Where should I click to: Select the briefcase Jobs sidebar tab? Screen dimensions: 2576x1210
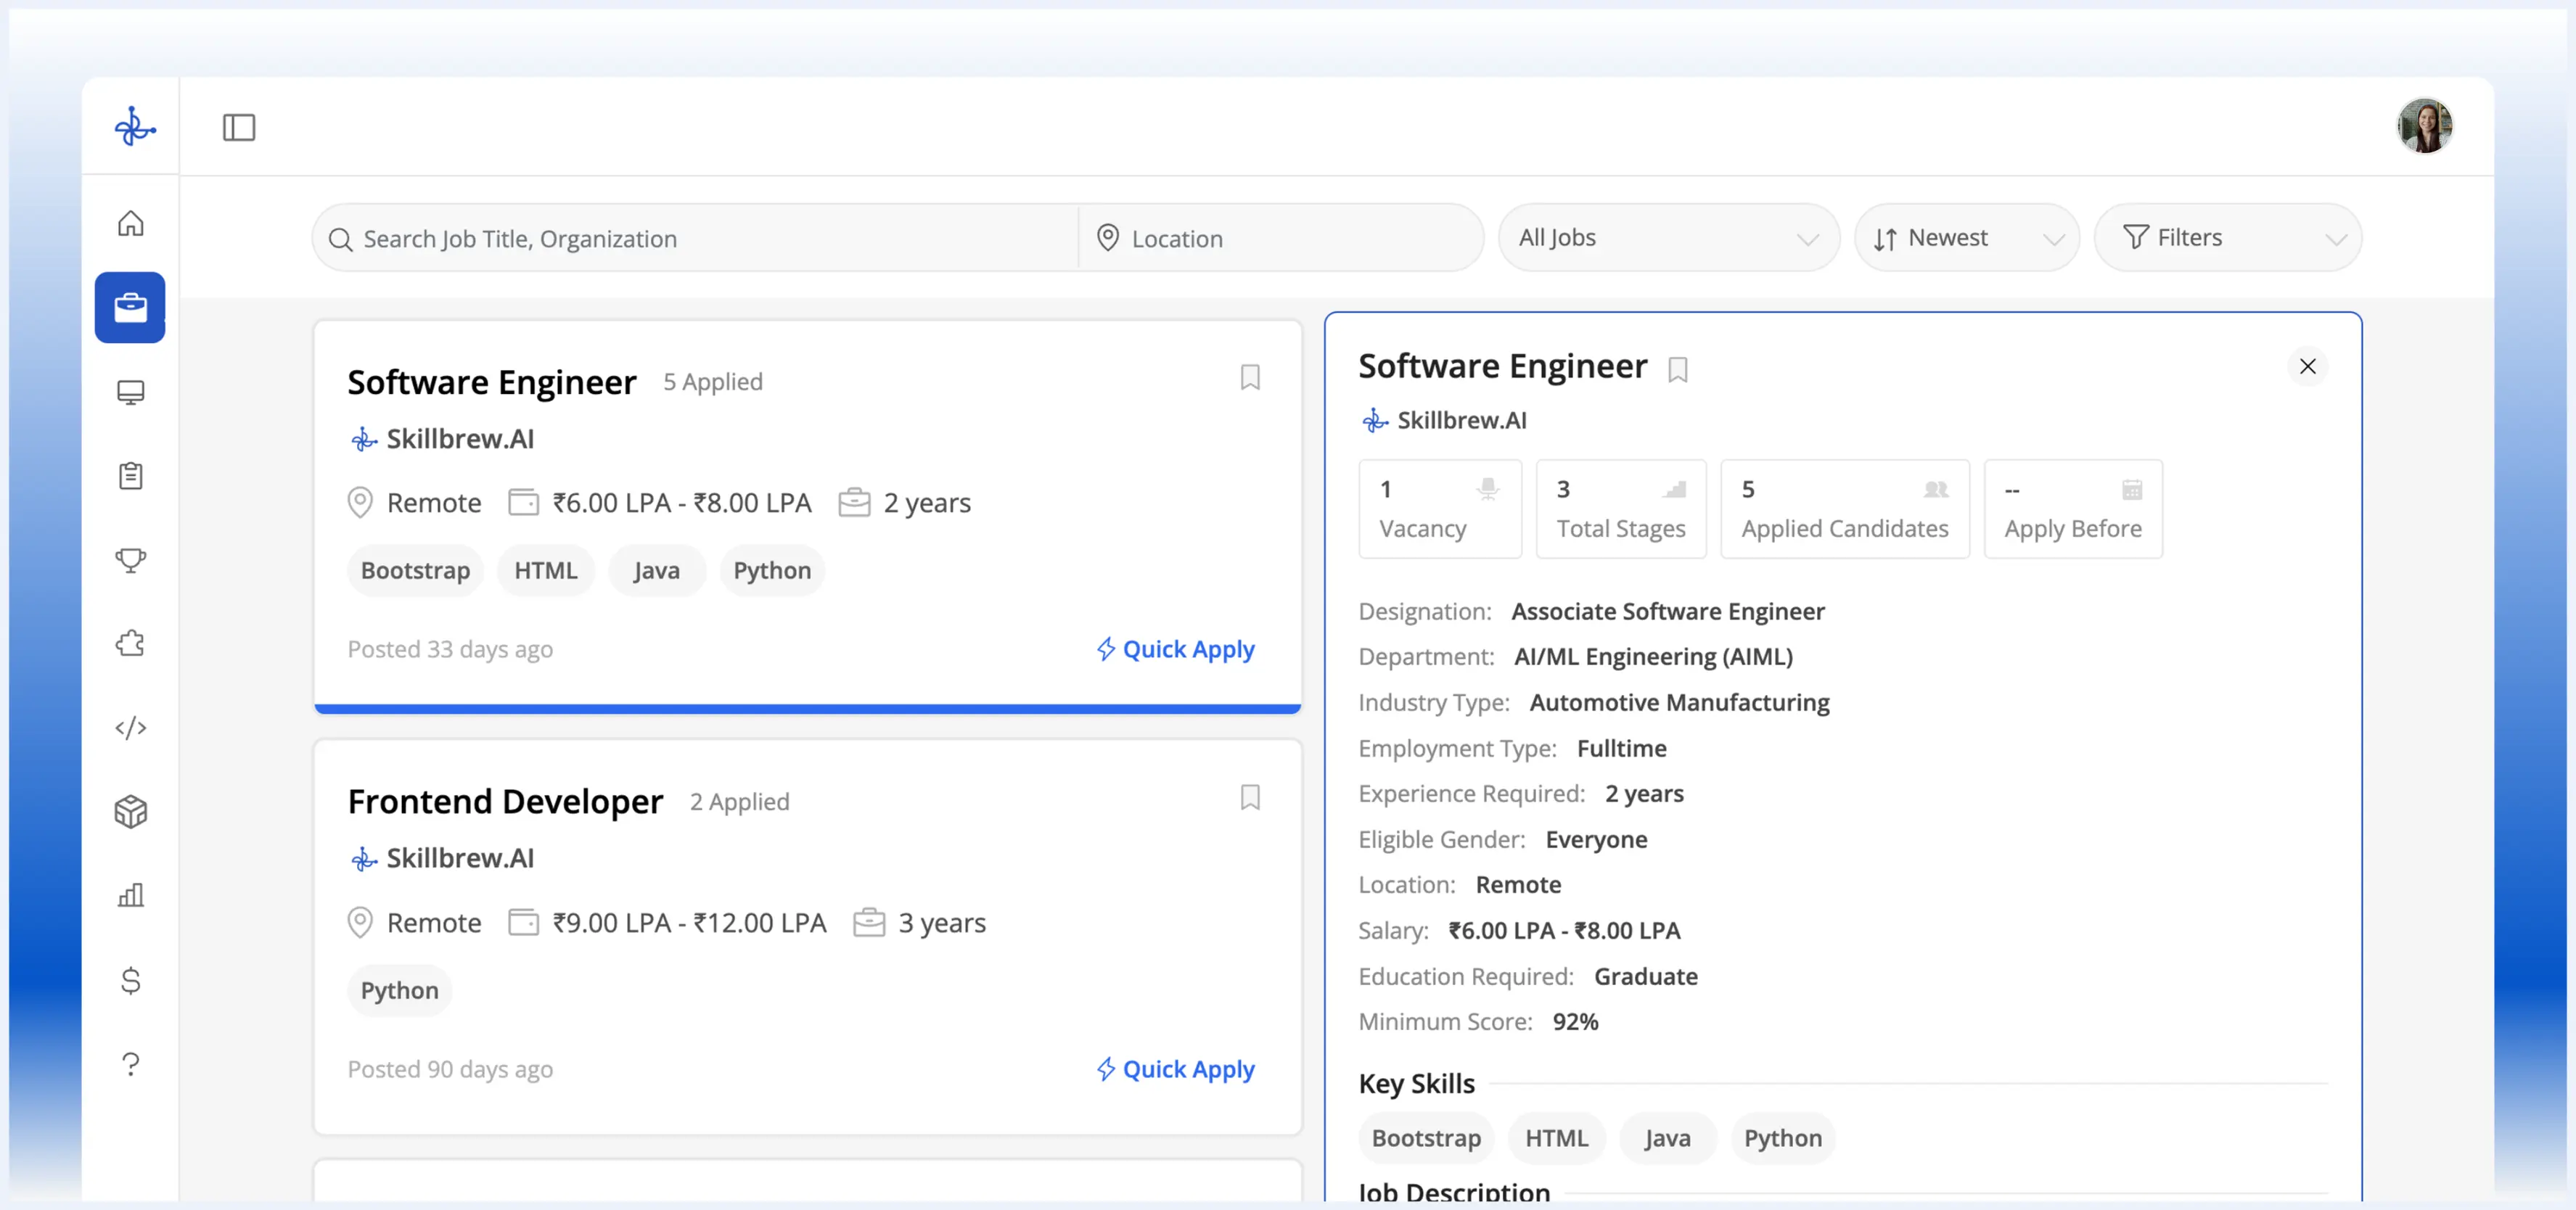click(x=130, y=307)
